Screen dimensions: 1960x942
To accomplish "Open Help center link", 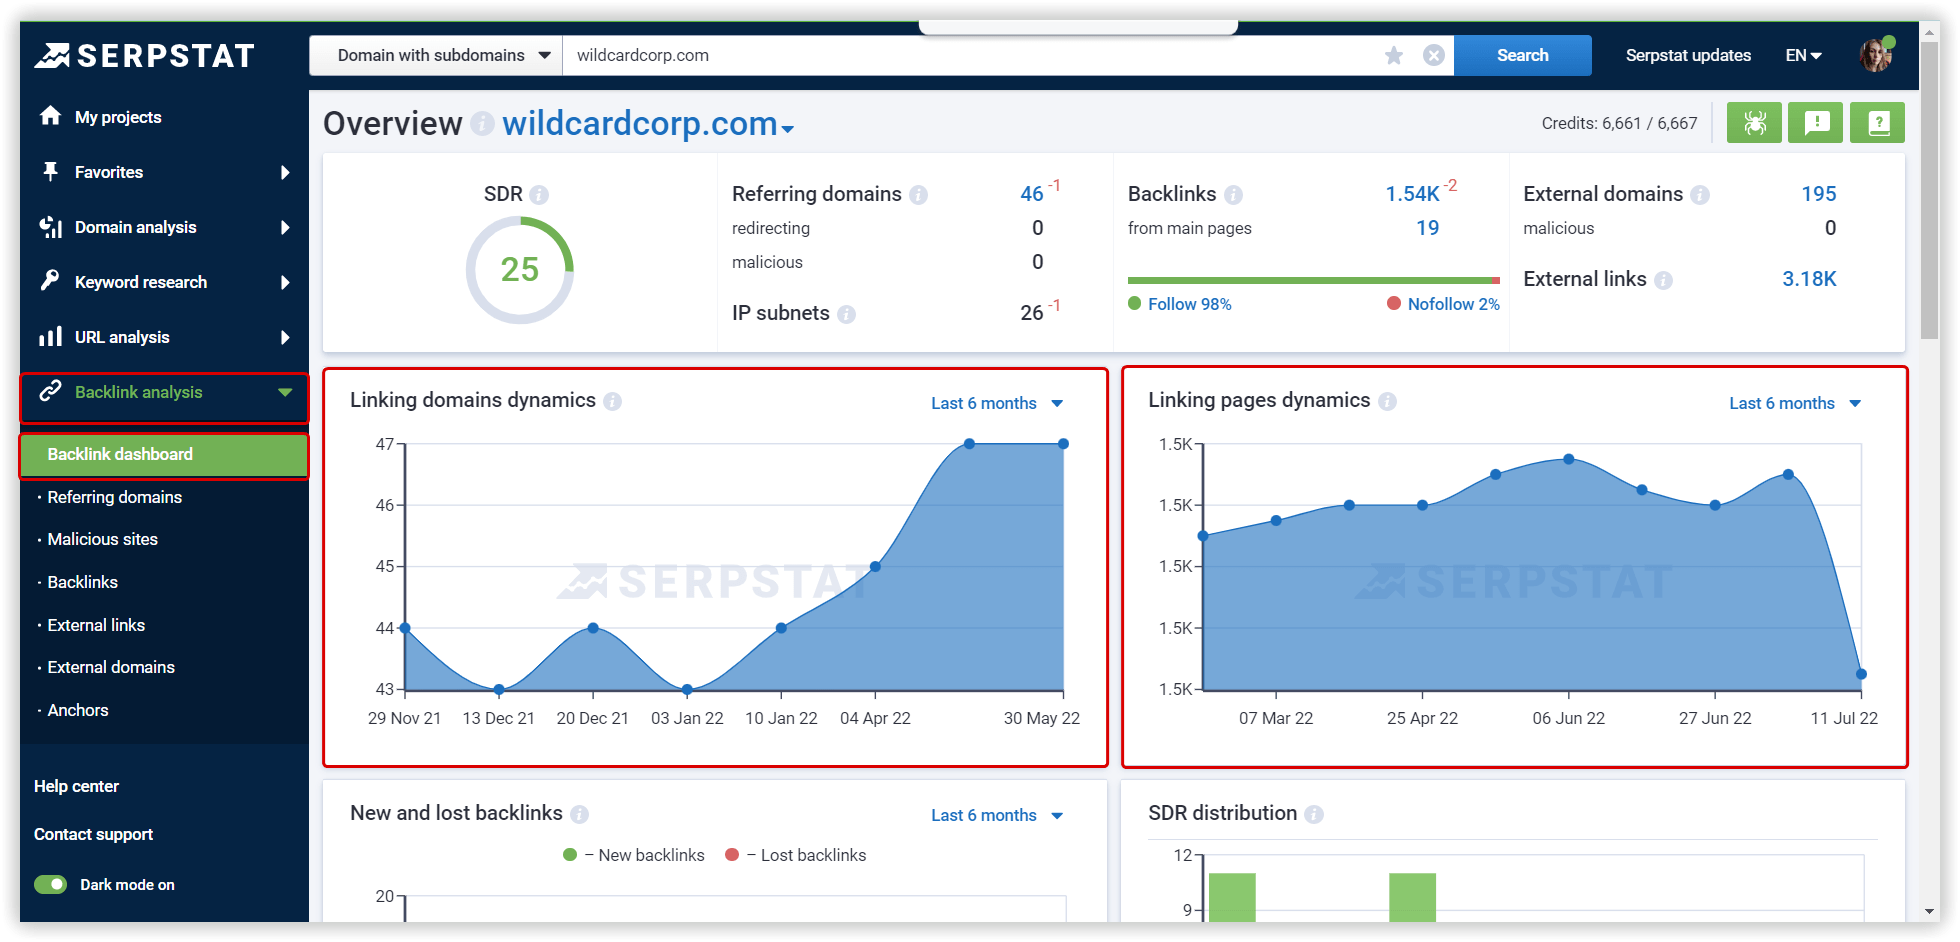I will coord(76,786).
